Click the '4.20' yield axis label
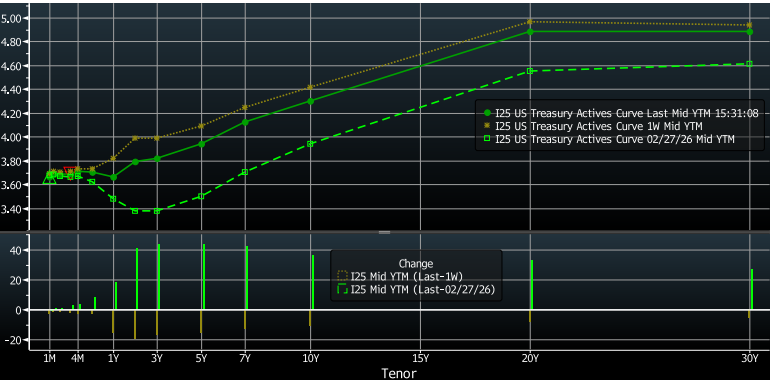 10,113
